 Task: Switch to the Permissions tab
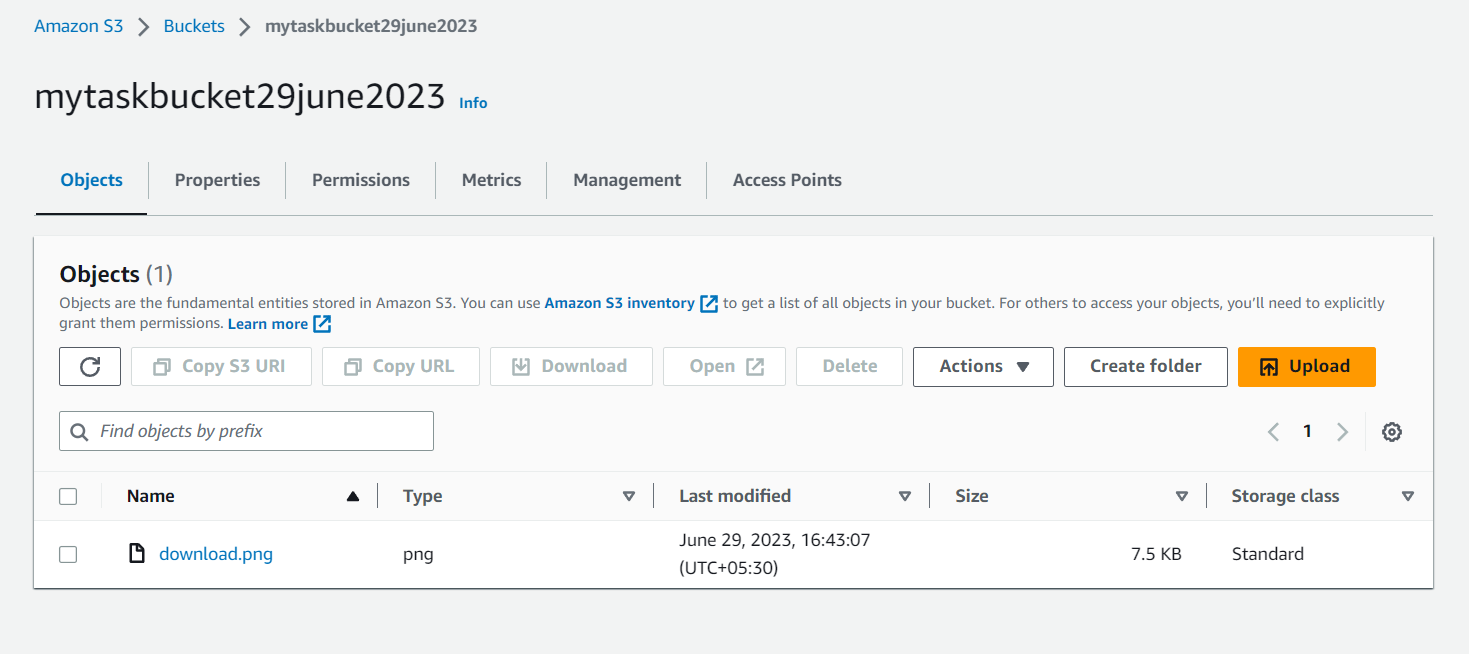click(360, 180)
